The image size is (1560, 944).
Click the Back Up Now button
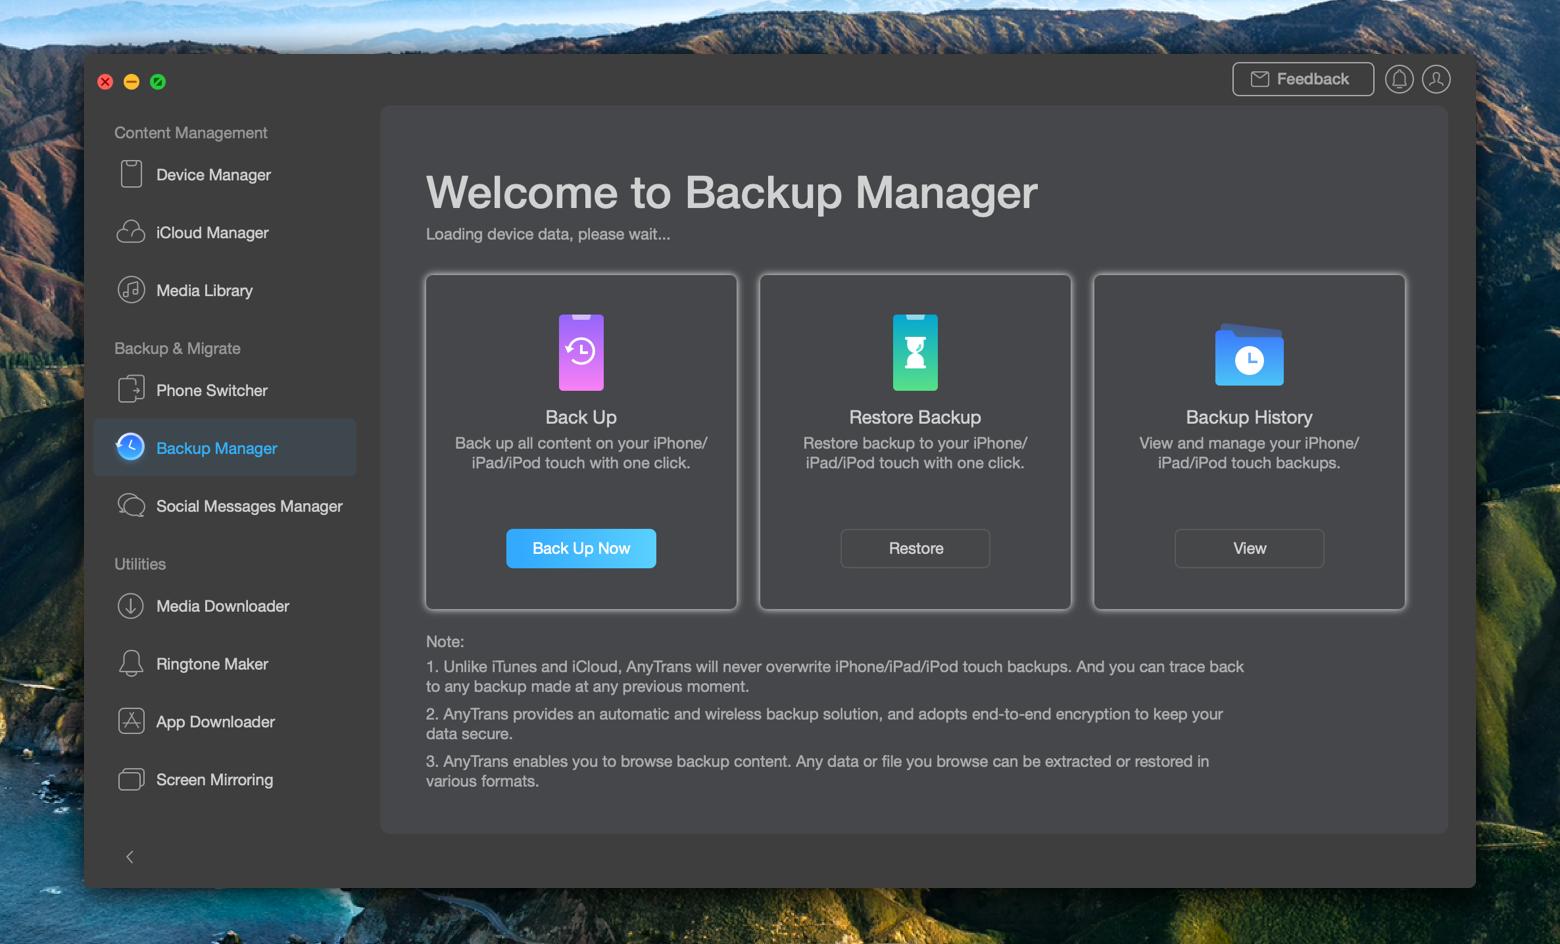581,548
